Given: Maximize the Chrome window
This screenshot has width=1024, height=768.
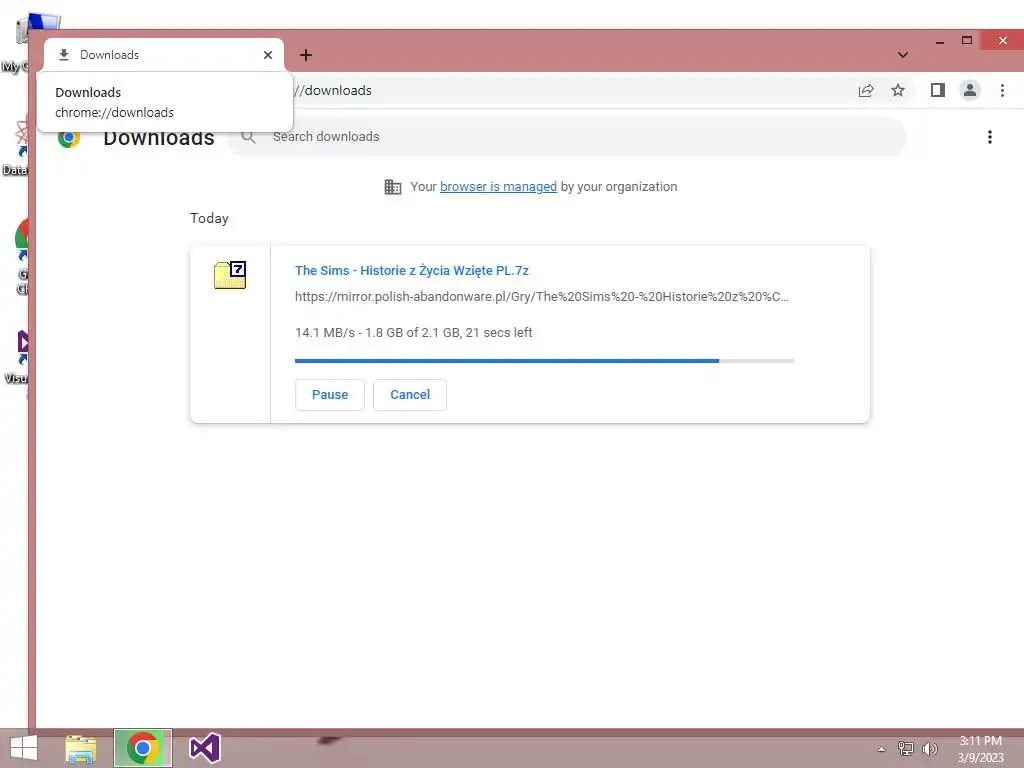Looking at the screenshot, I should 967,40.
